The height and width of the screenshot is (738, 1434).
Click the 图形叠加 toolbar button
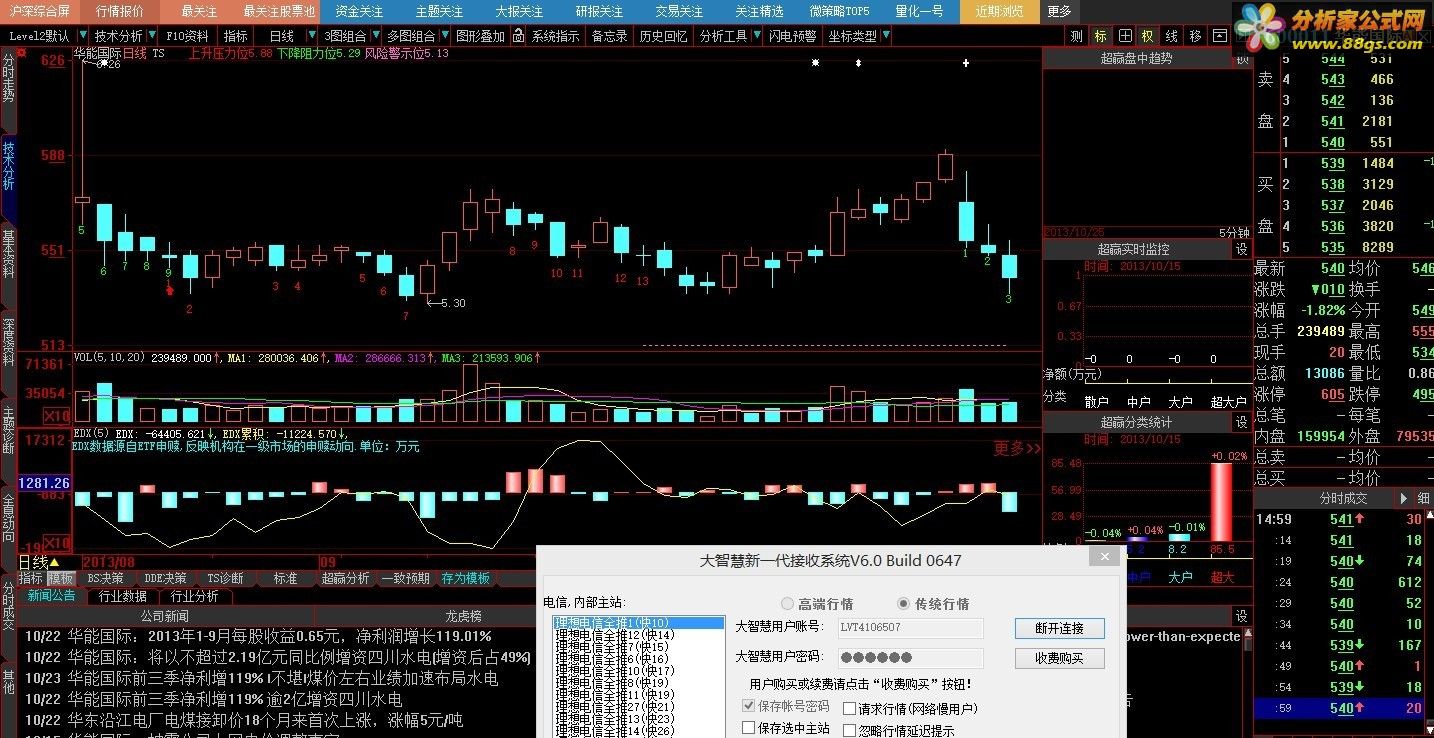(x=480, y=36)
